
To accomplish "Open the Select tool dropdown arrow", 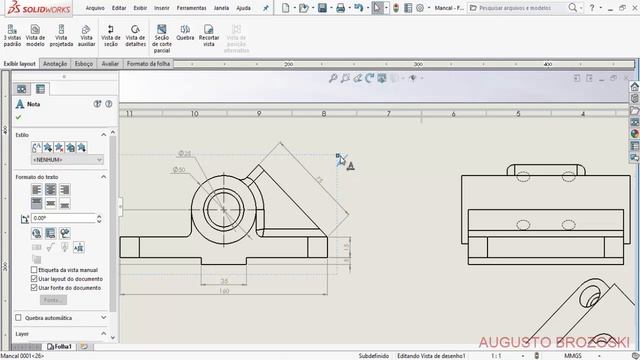I will click(x=386, y=8).
